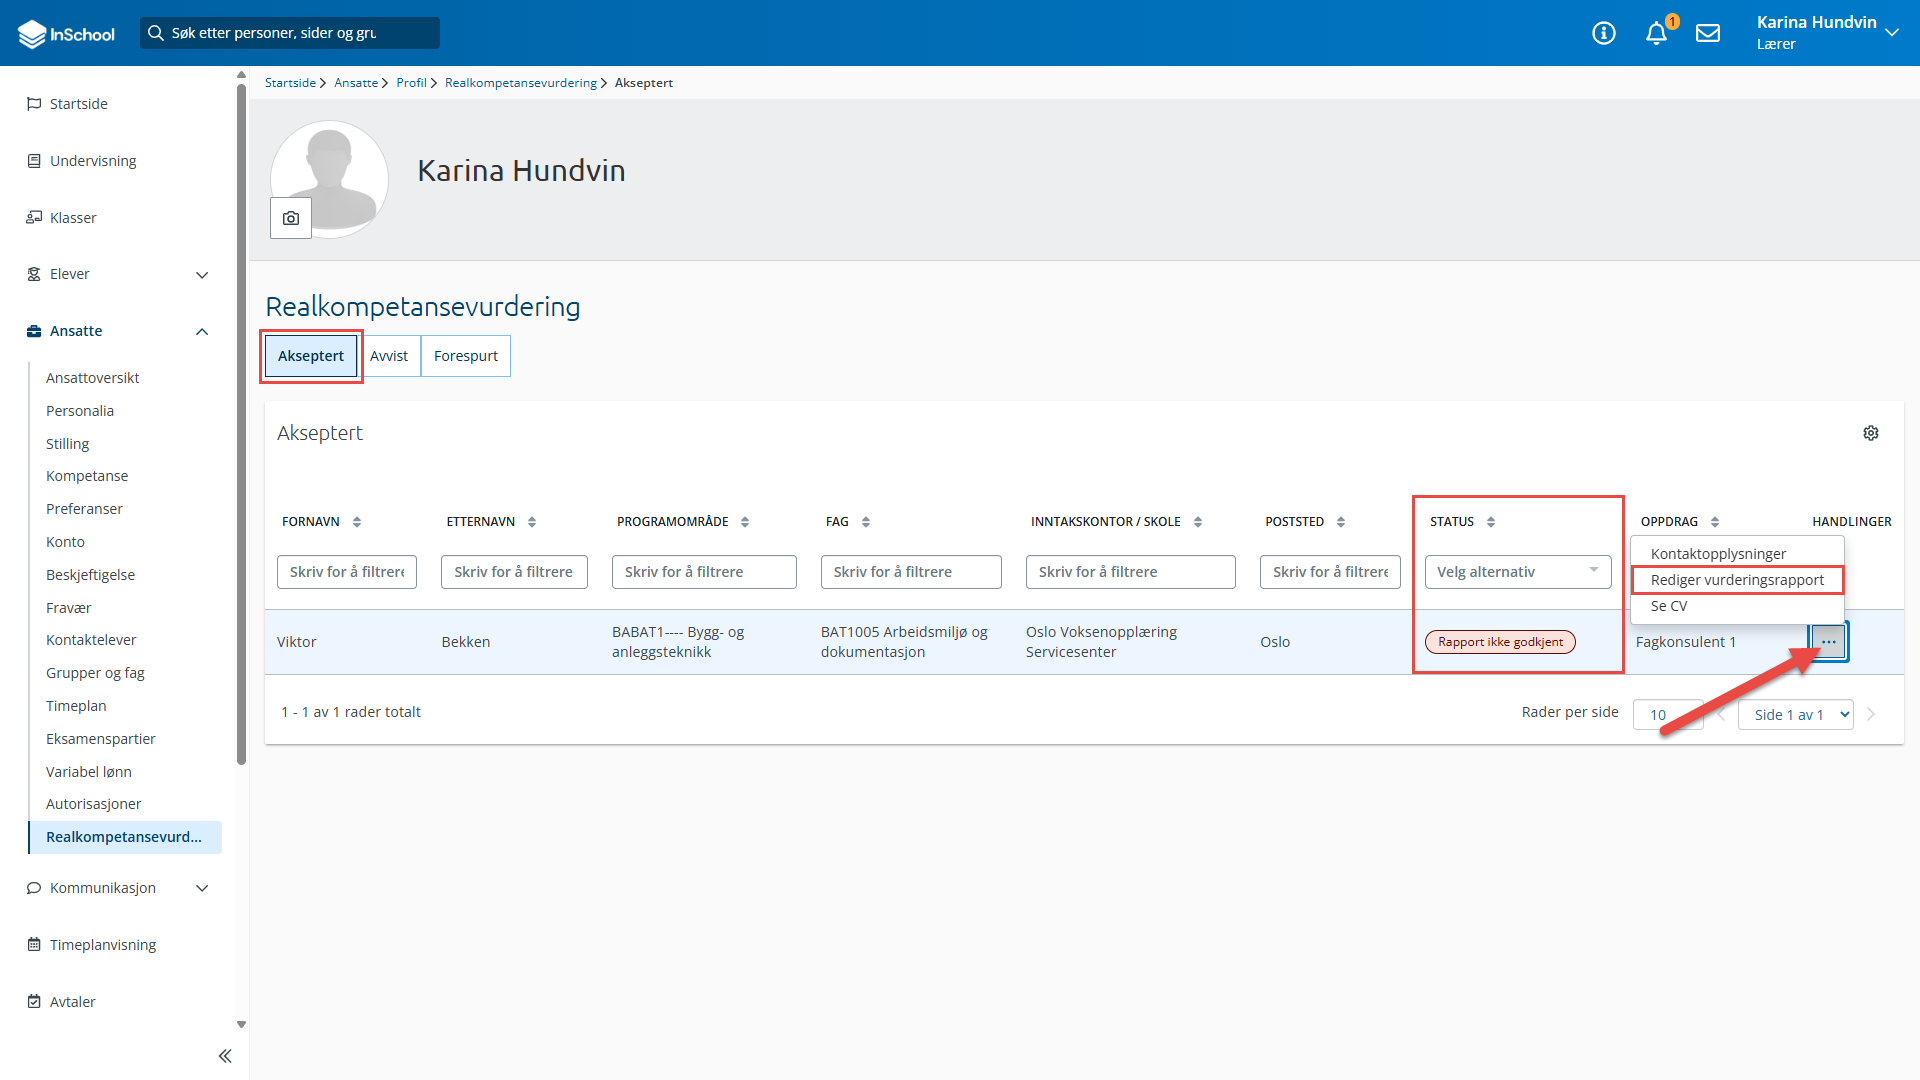
Task: Click the three-dots actions button for Viktor
Action: tap(1829, 642)
